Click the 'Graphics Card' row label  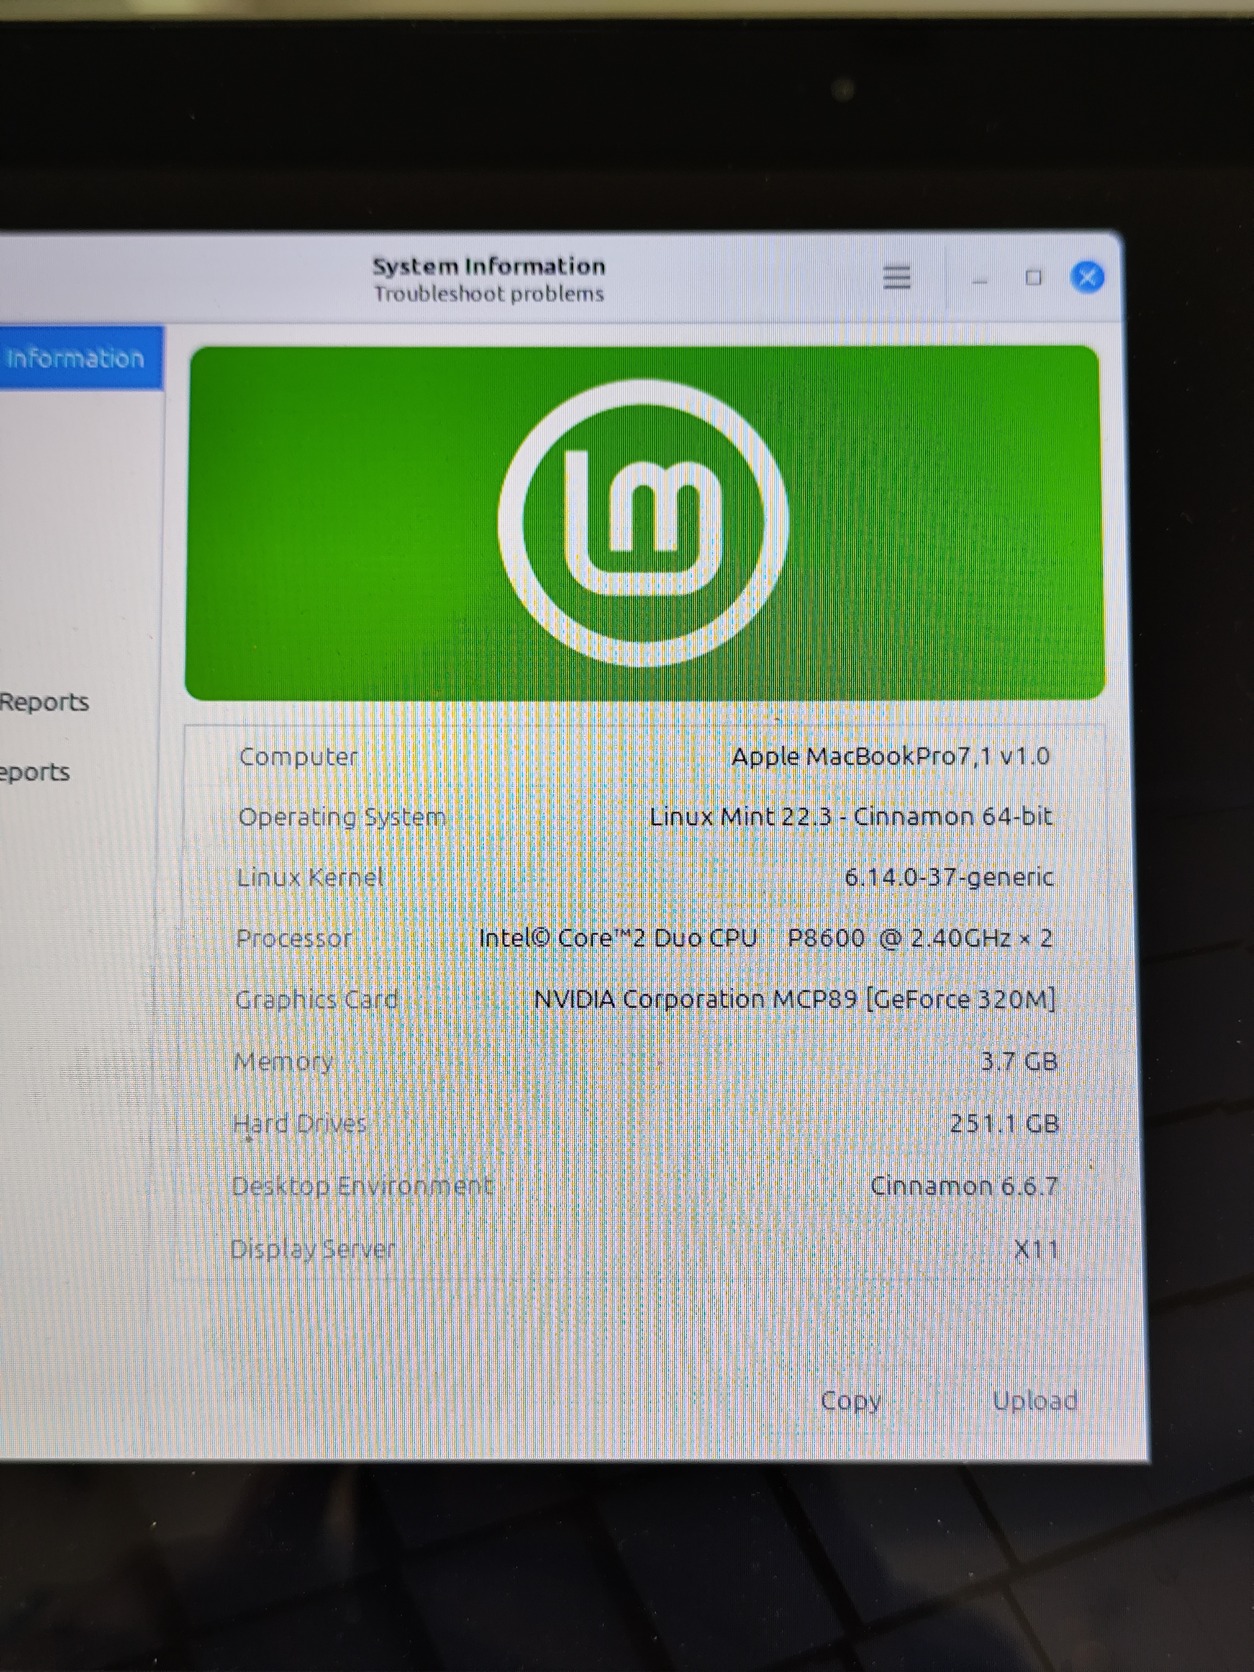coord(316,1000)
